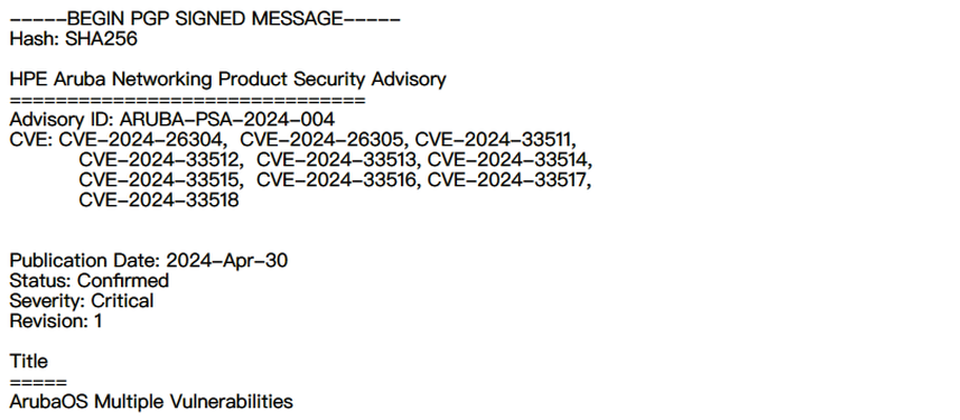Click CVE-2024-33511 identifier
This screenshot has height=420, width=960.
pyautogui.click(x=495, y=140)
